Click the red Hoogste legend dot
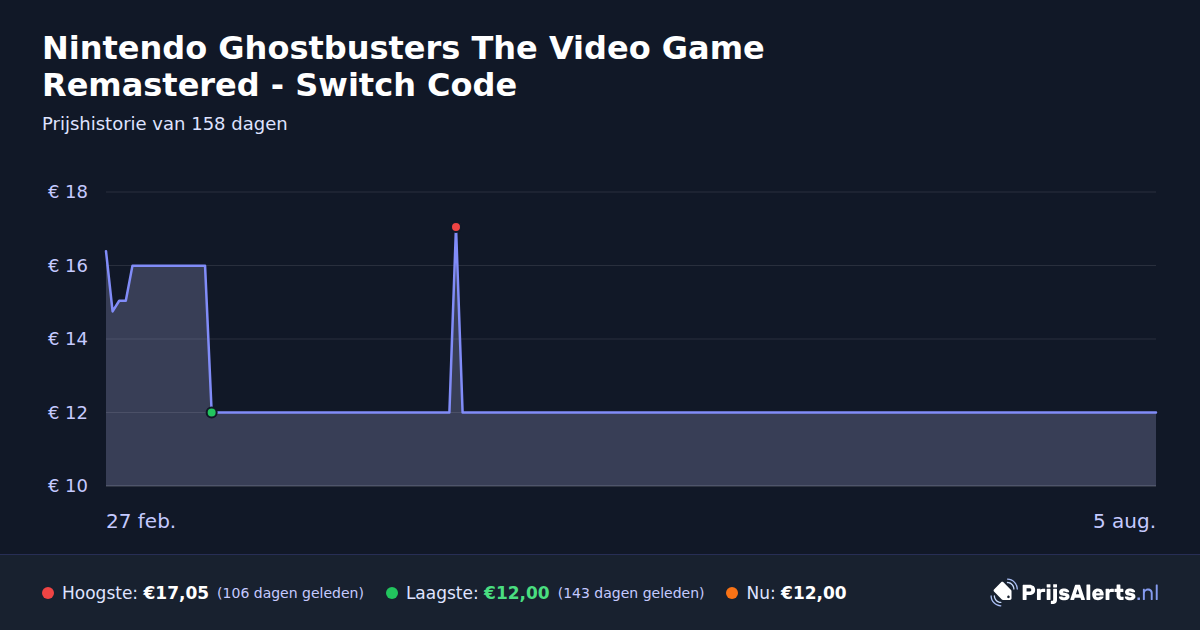The image size is (1200, 630). pyautogui.click(x=48, y=593)
